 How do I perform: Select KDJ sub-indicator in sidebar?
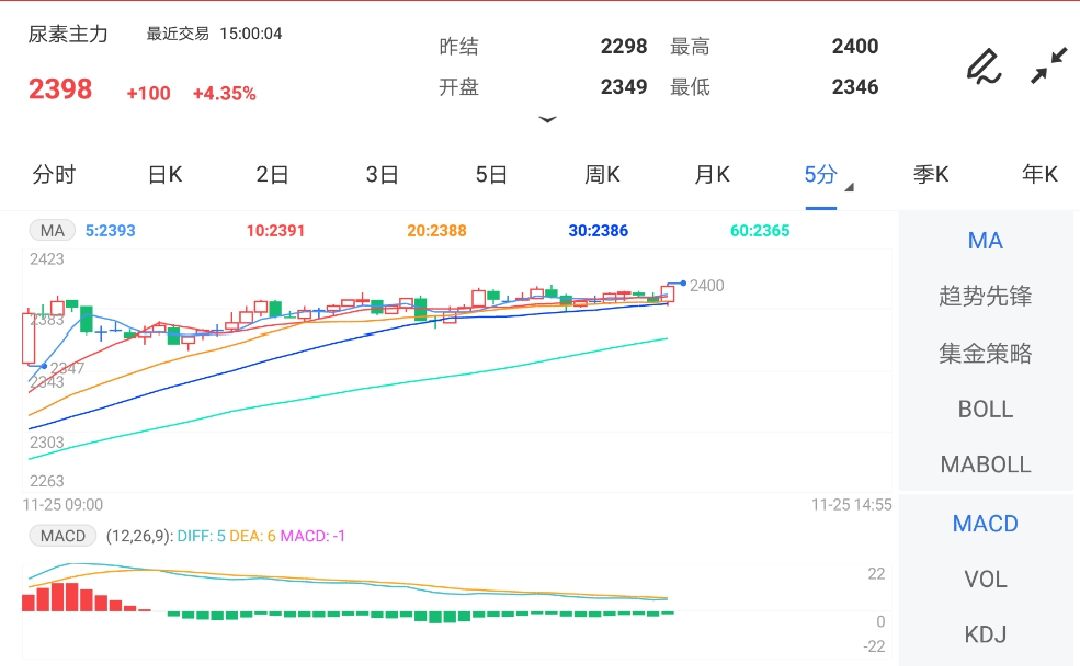985,634
